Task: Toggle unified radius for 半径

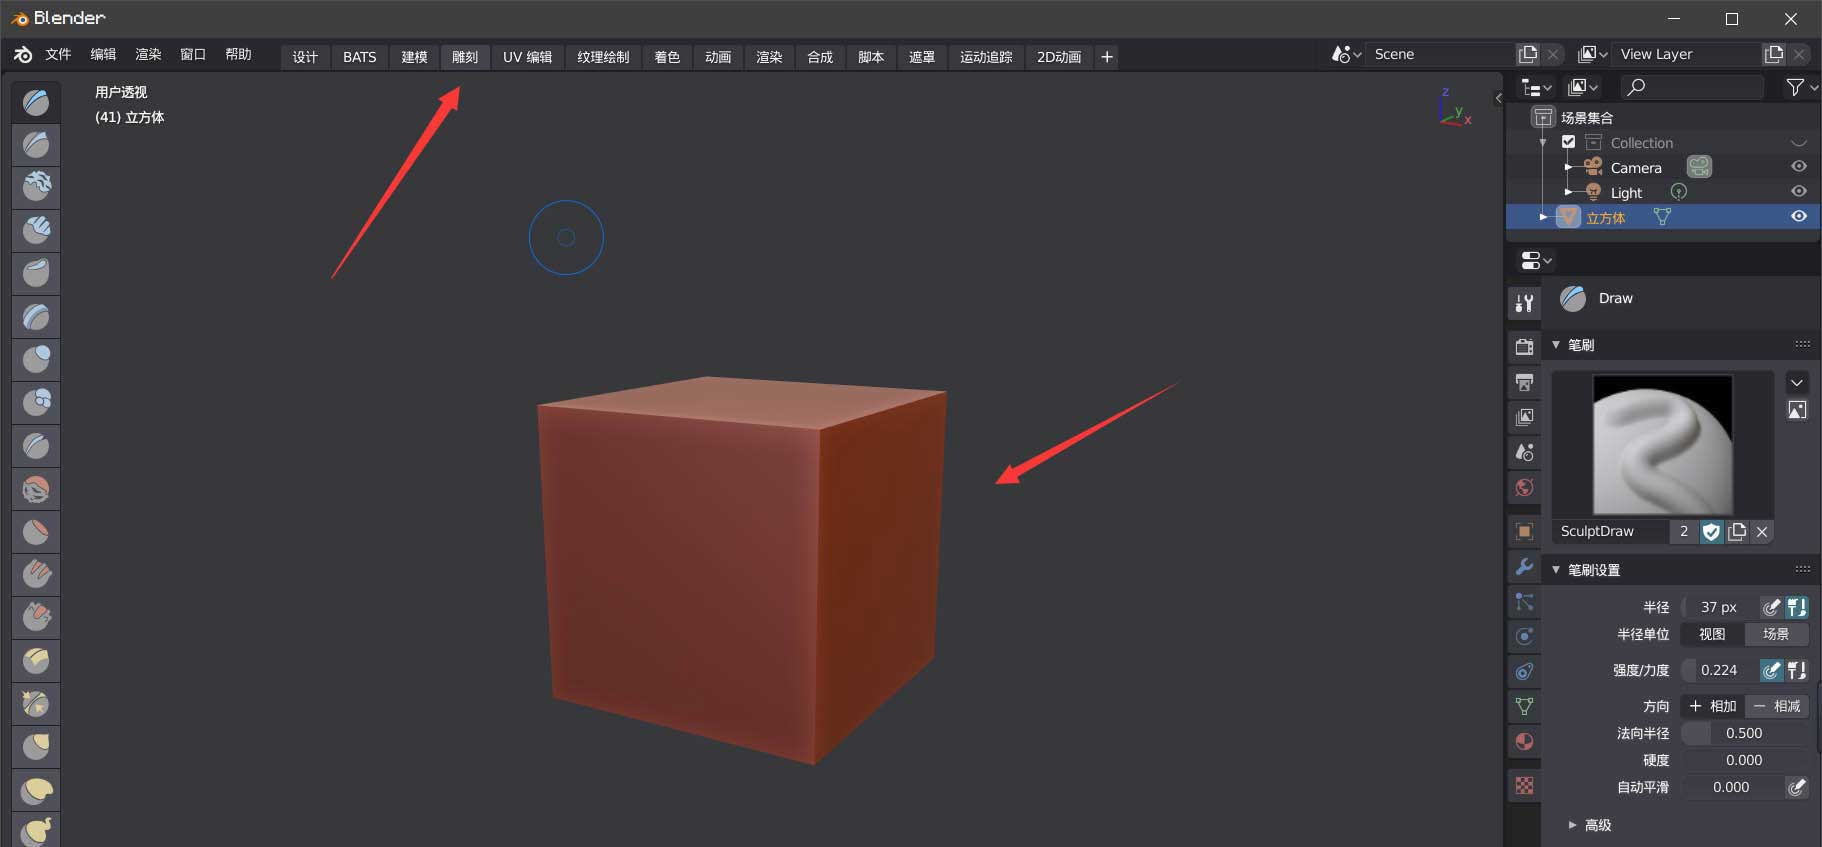Action: (x=1797, y=607)
